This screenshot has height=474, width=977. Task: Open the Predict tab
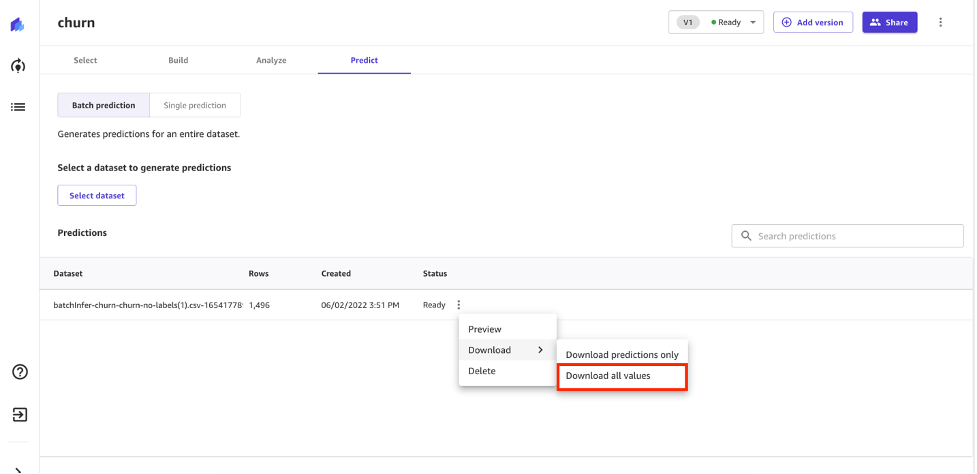click(364, 60)
